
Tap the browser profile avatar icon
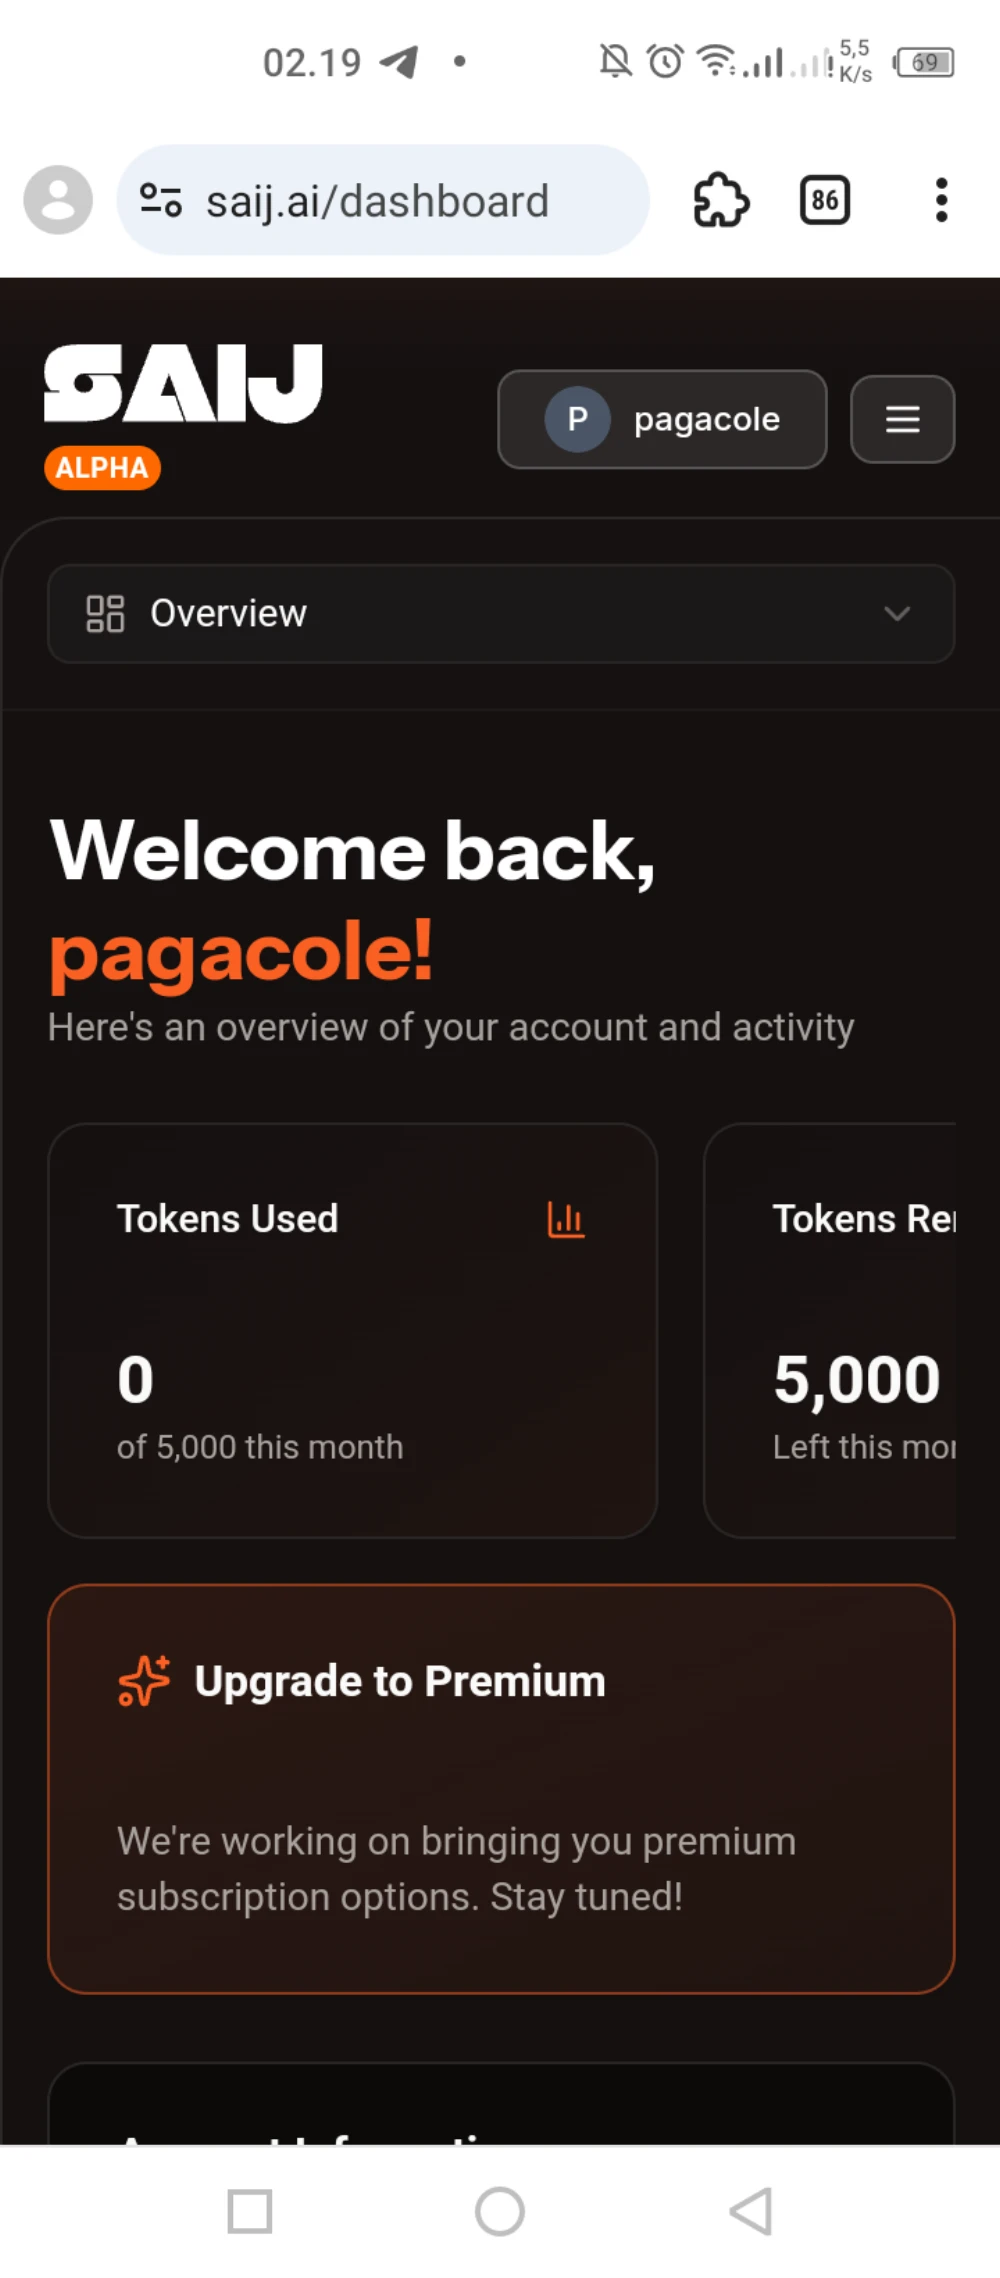click(x=58, y=200)
